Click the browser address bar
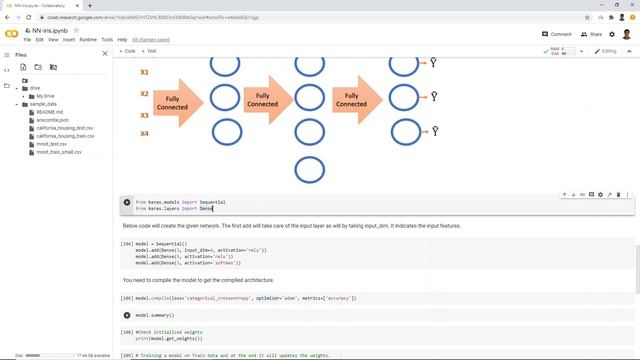 pos(310,17)
